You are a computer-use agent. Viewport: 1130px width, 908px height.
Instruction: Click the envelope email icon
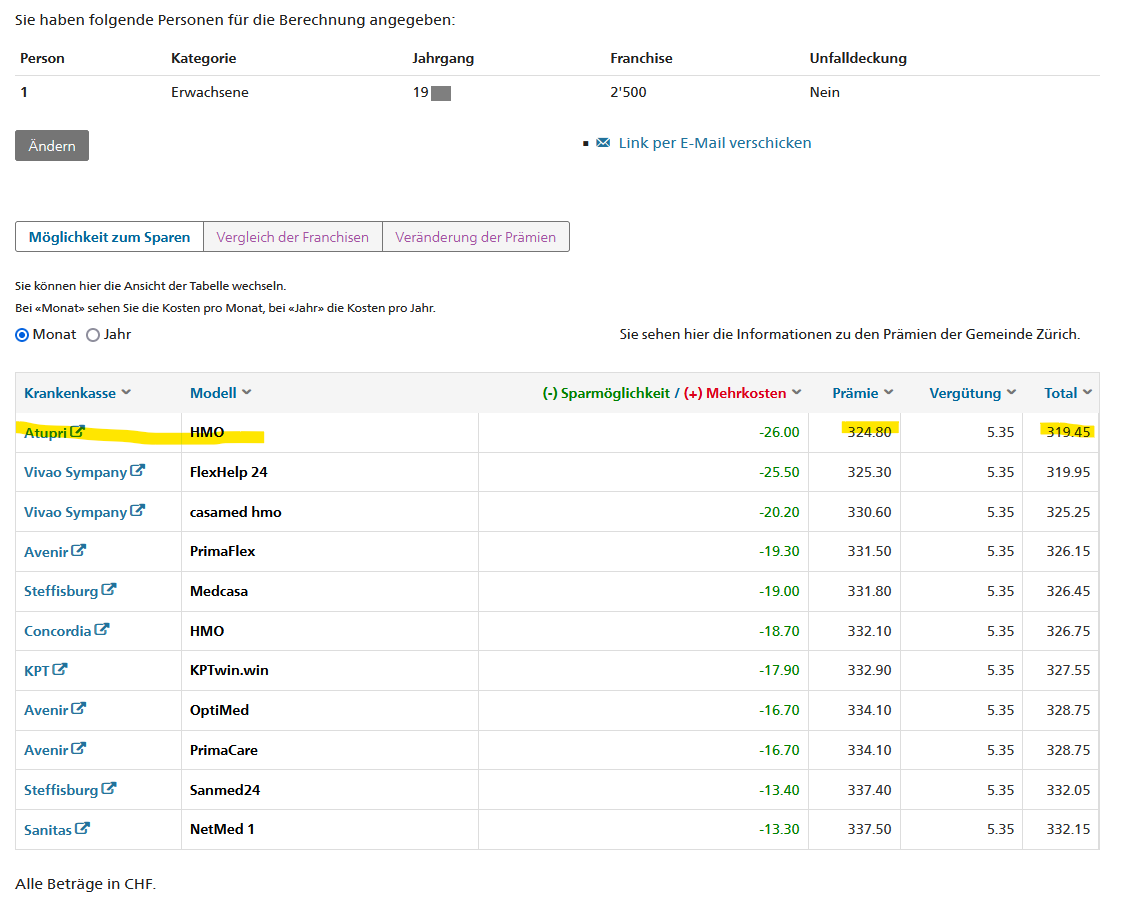pyautogui.click(x=603, y=143)
